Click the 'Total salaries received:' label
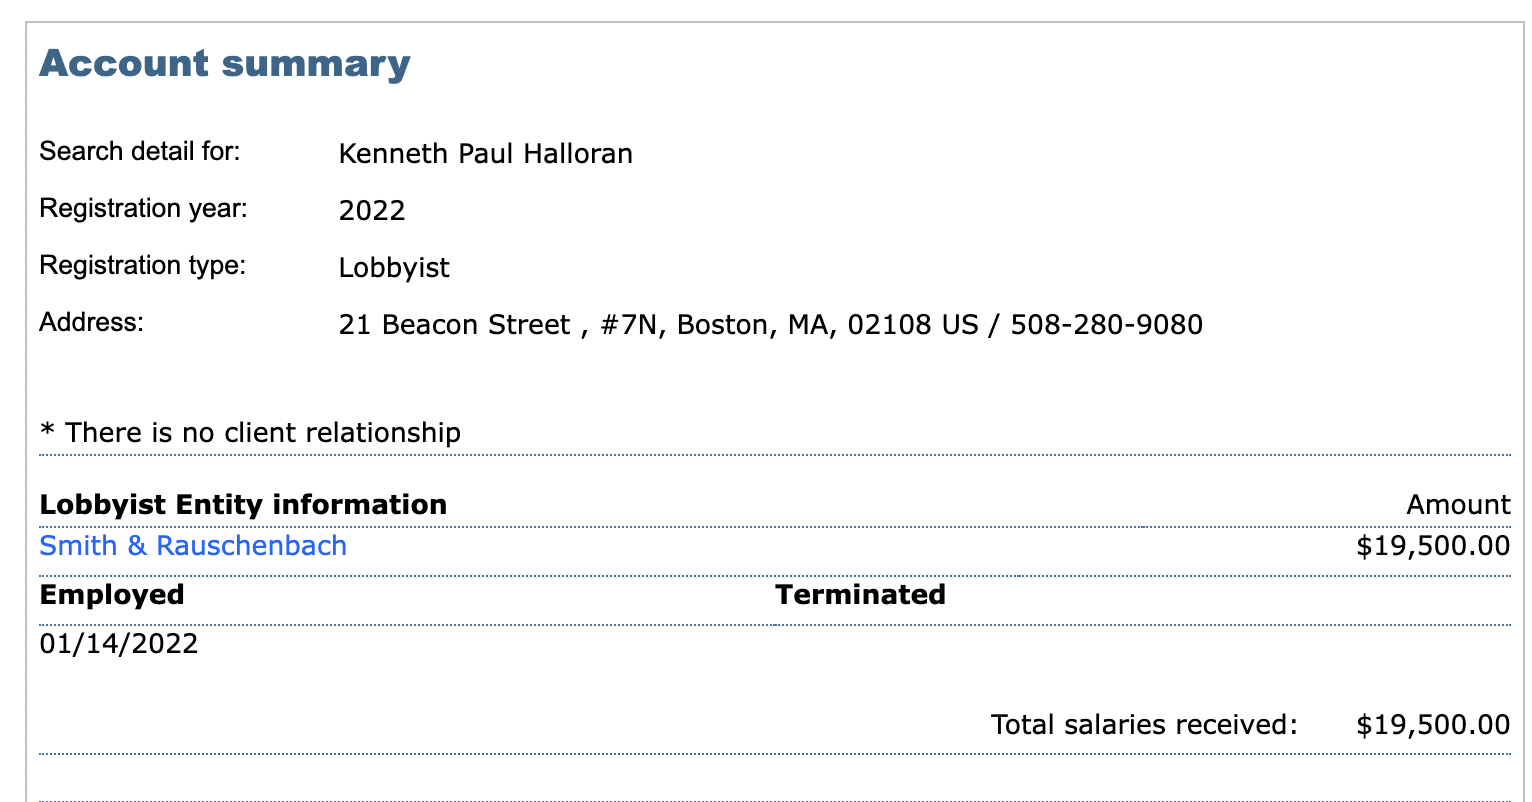The height and width of the screenshot is (802, 1532). click(1143, 724)
